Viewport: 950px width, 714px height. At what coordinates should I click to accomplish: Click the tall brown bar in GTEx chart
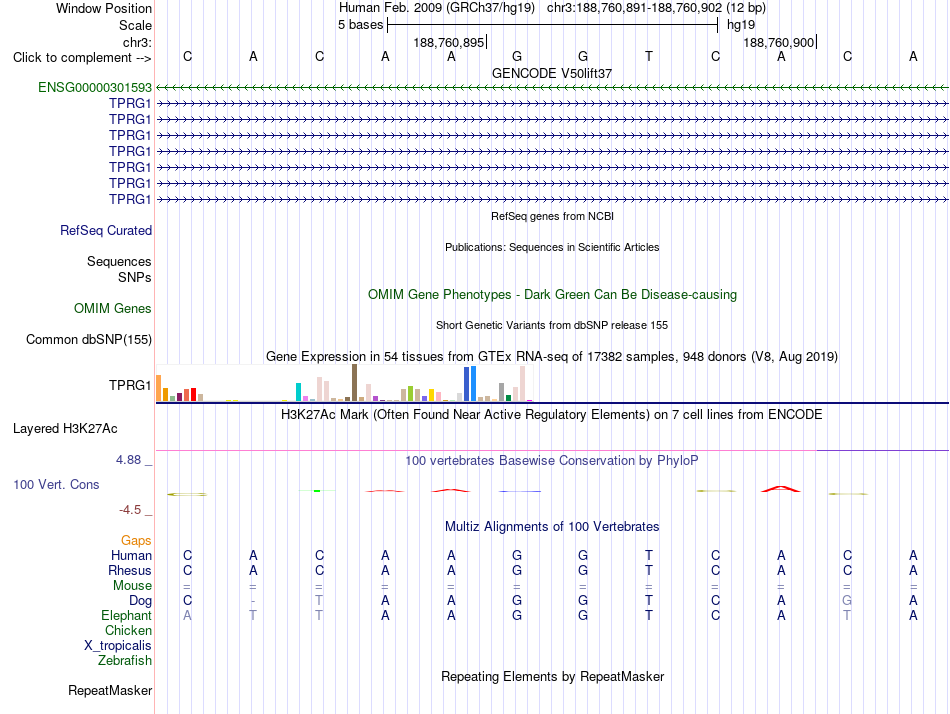(x=354, y=382)
